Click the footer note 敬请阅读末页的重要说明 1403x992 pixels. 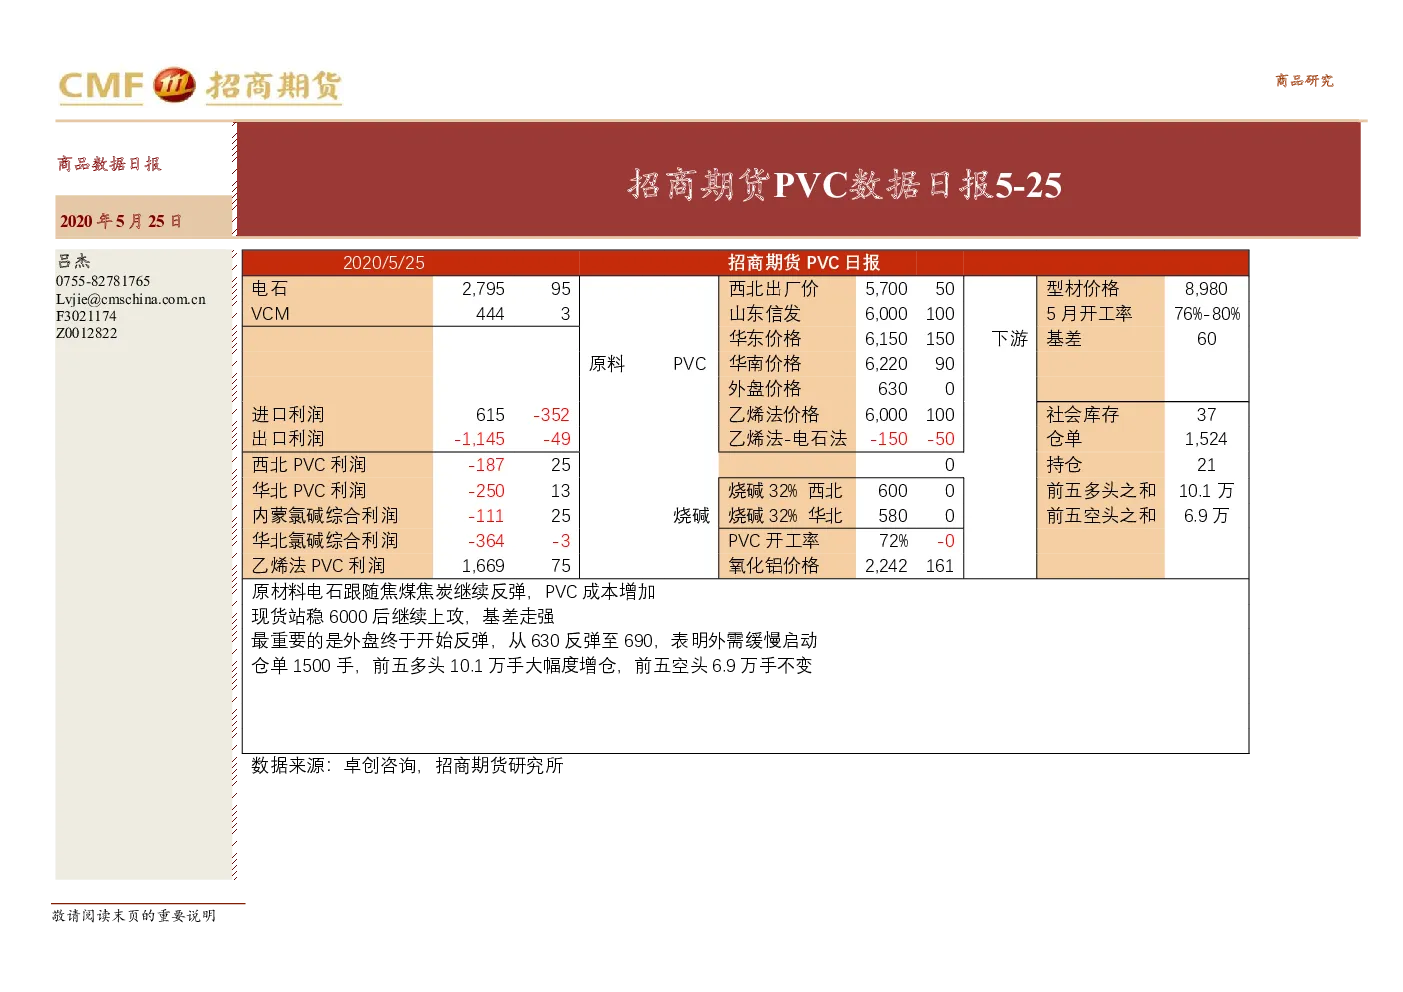tap(134, 916)
